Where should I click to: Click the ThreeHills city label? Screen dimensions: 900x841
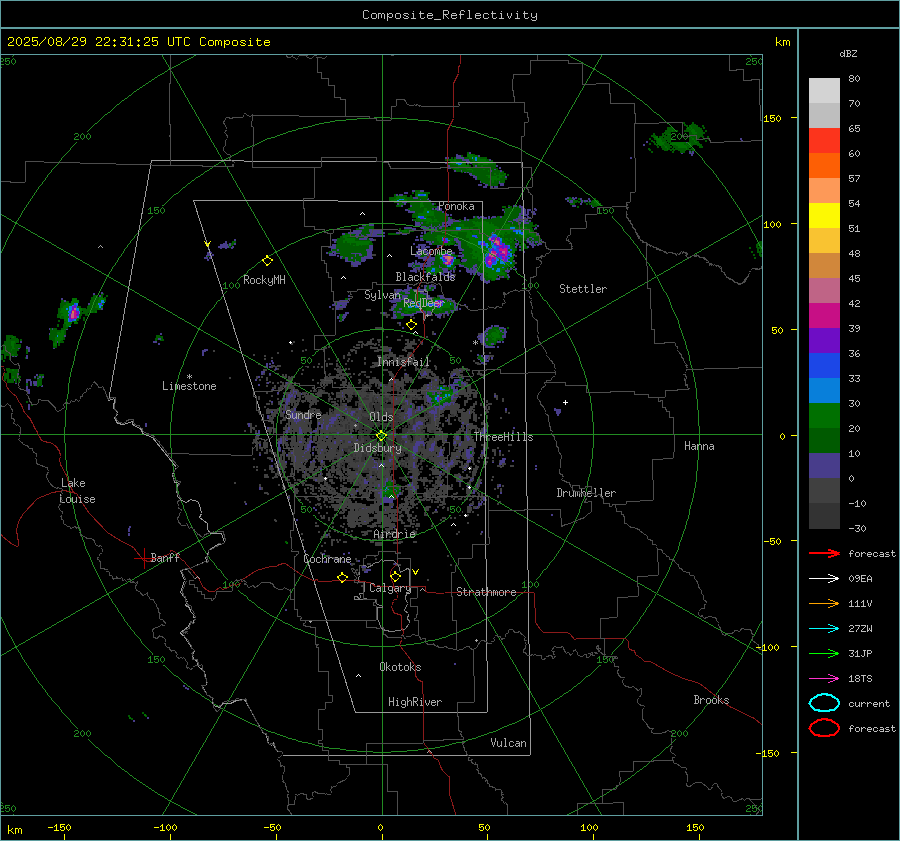point(503,437)
